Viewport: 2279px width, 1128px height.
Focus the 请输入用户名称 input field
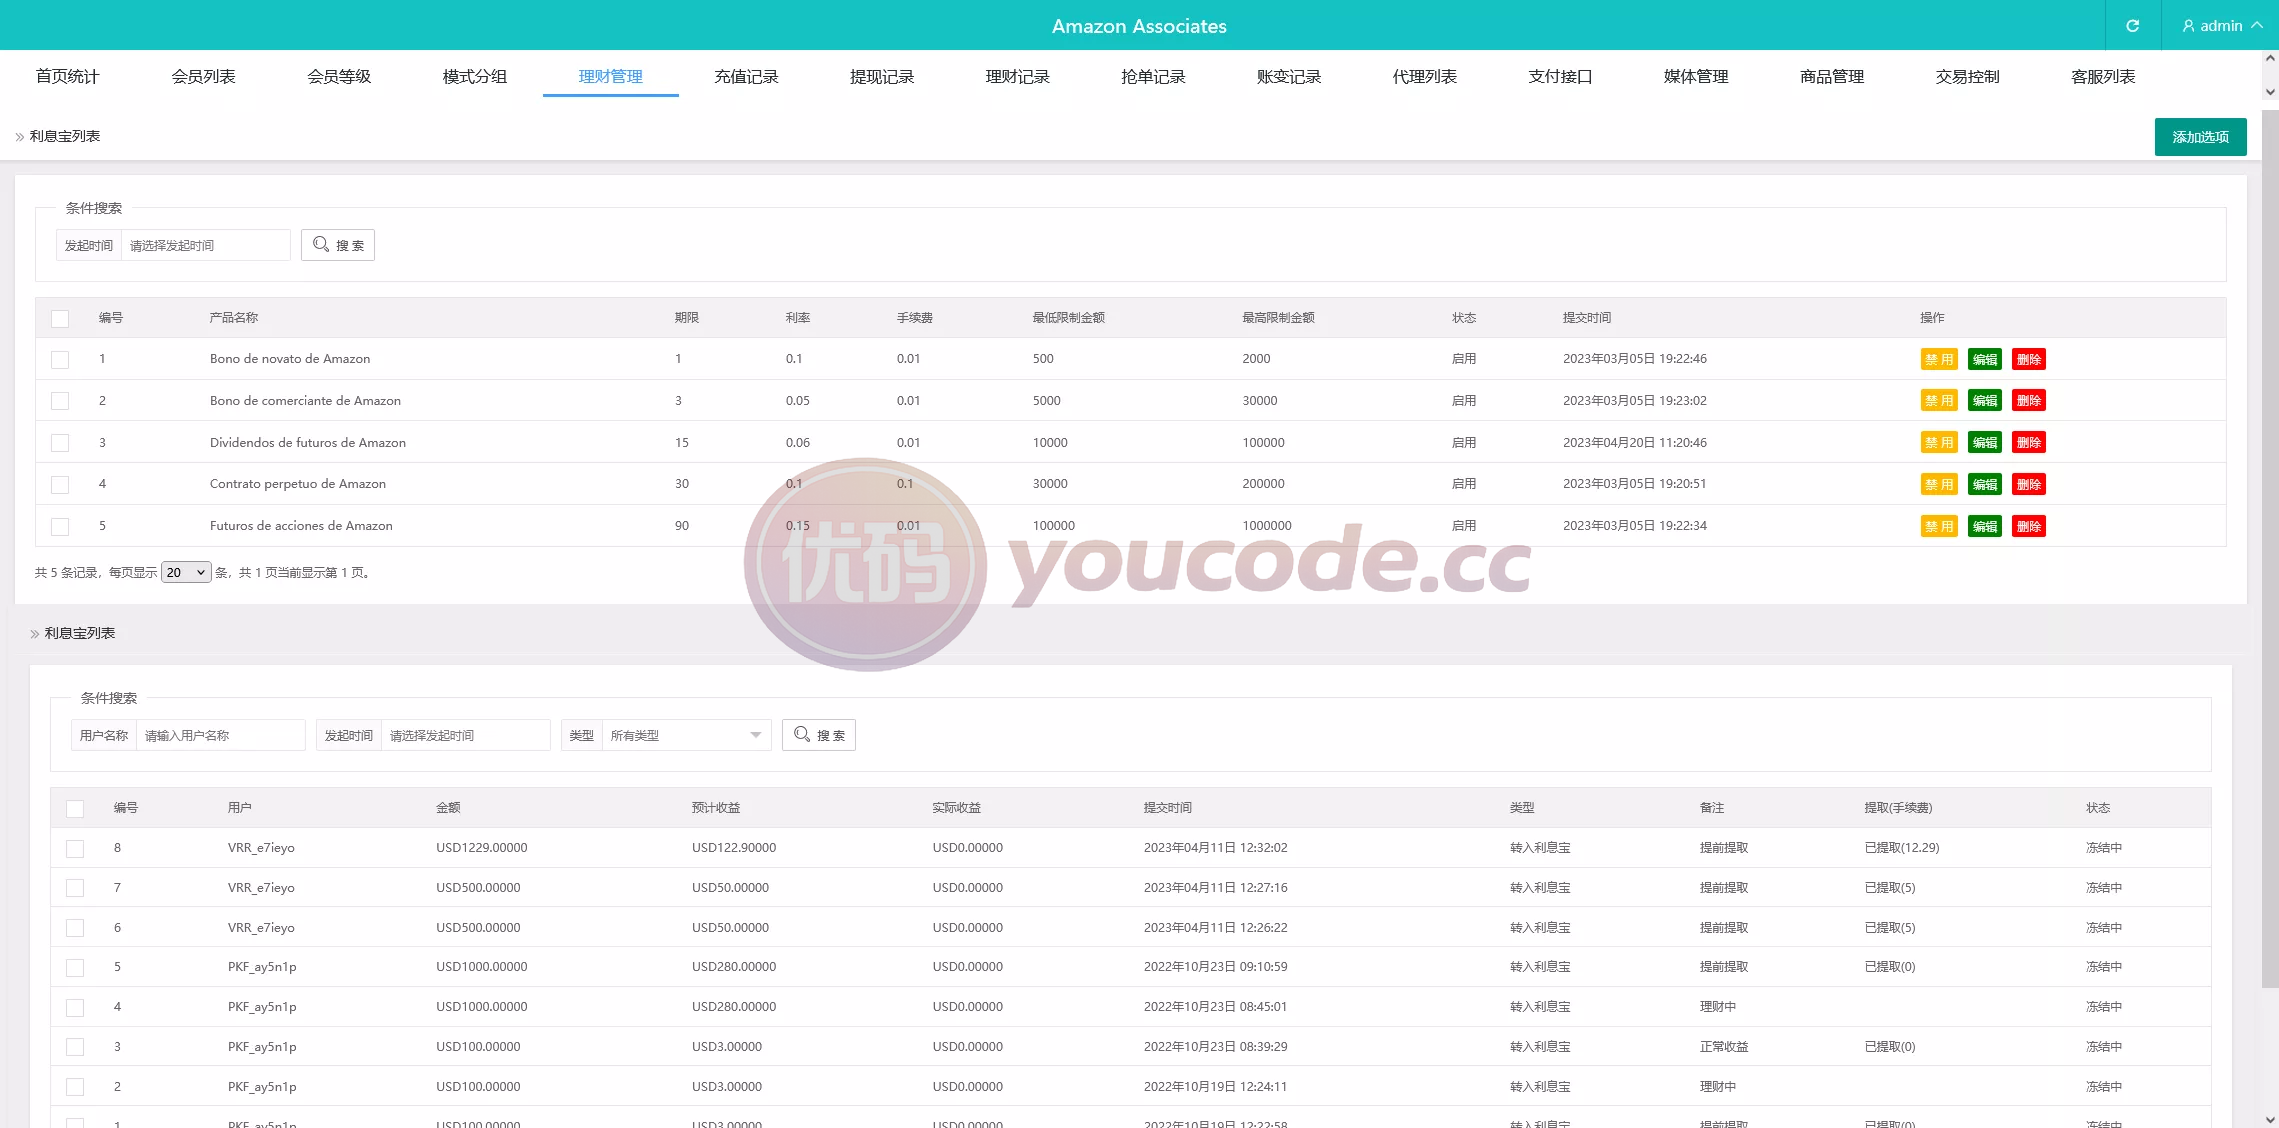pos(220,735)
